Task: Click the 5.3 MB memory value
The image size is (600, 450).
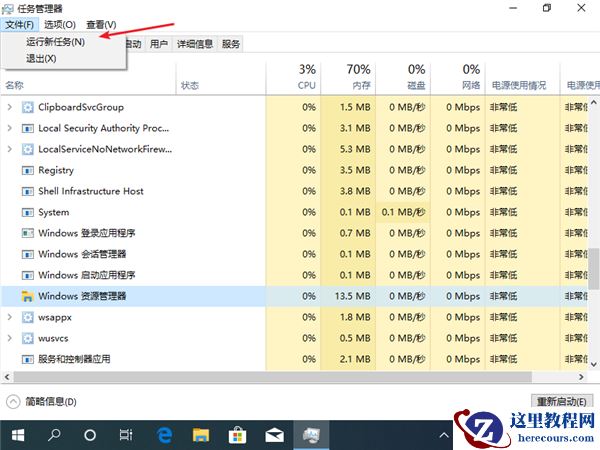Action: (355, 149)
